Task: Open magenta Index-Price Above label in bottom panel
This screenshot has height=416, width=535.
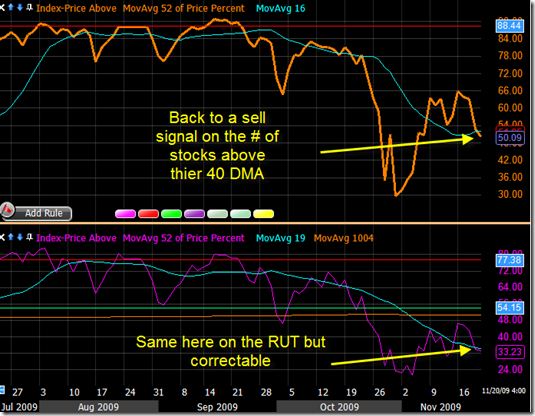Action: (76, 238)
